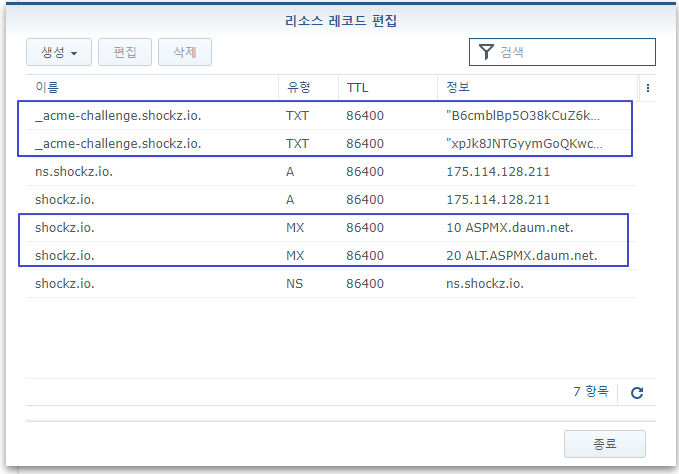Sort by the 정보 column header

tap(536, 88)
